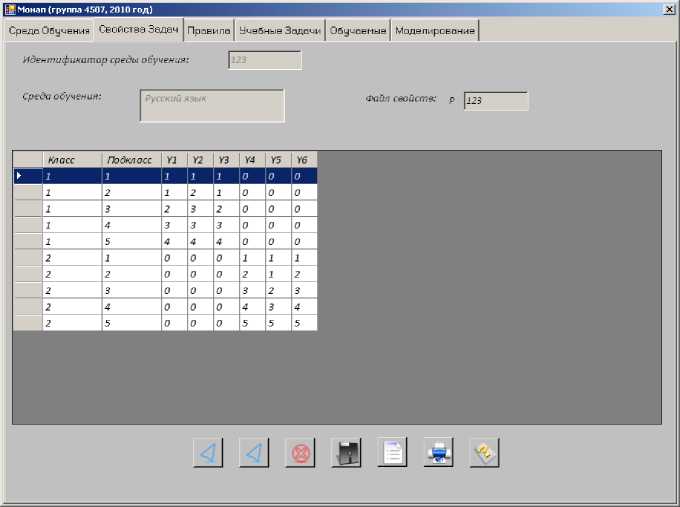Click the app icon in the title bar

(x=11, y=9)
